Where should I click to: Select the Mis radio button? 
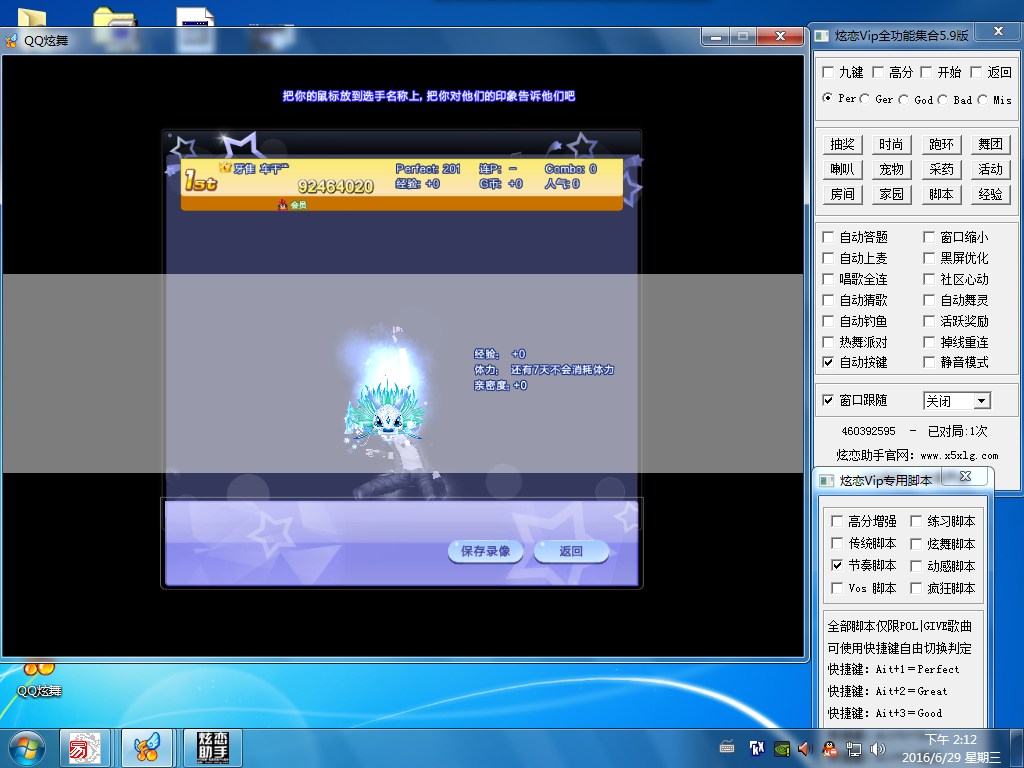[x=983, y=99]
